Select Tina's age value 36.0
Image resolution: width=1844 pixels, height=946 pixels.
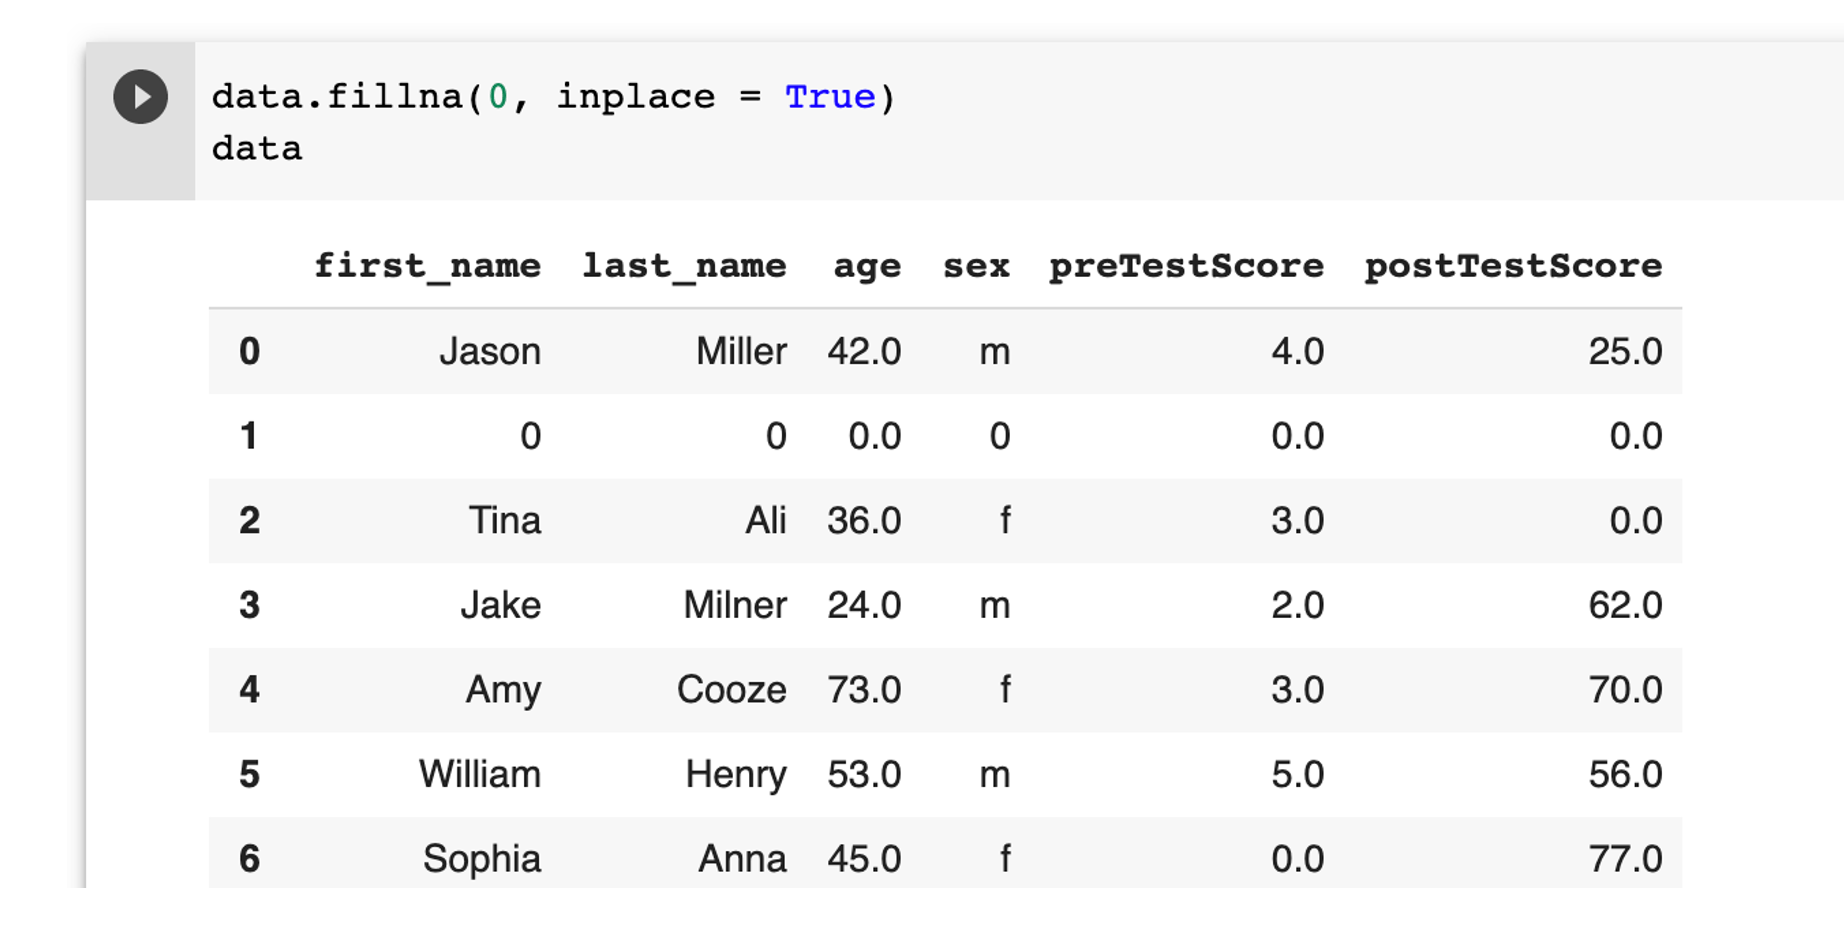864,520
